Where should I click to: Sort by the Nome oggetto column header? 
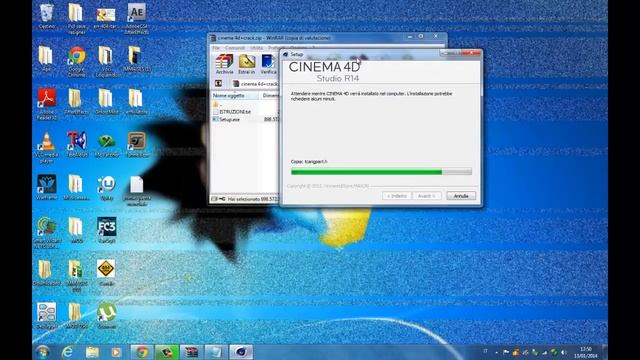point(235,96)
